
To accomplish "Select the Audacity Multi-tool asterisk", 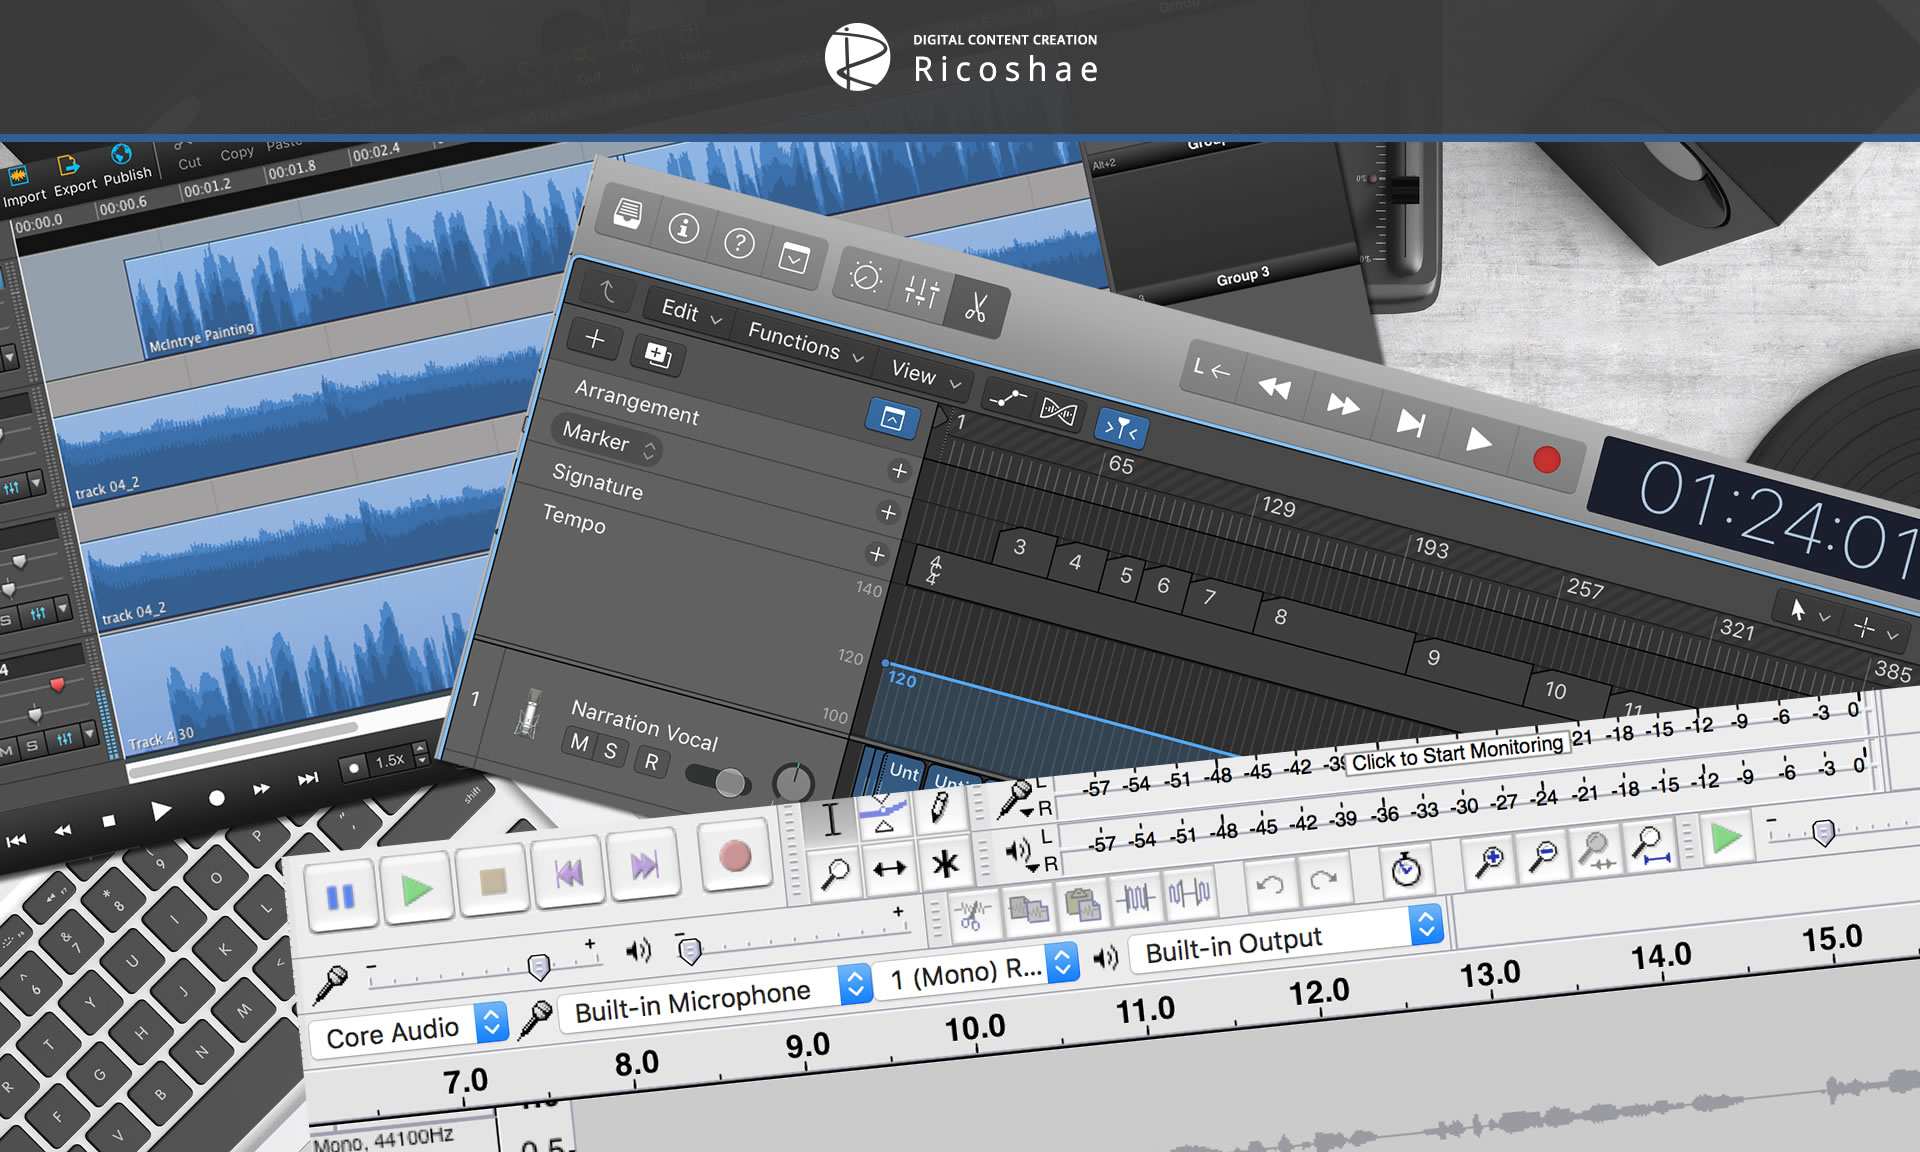I will coord(944,862).
